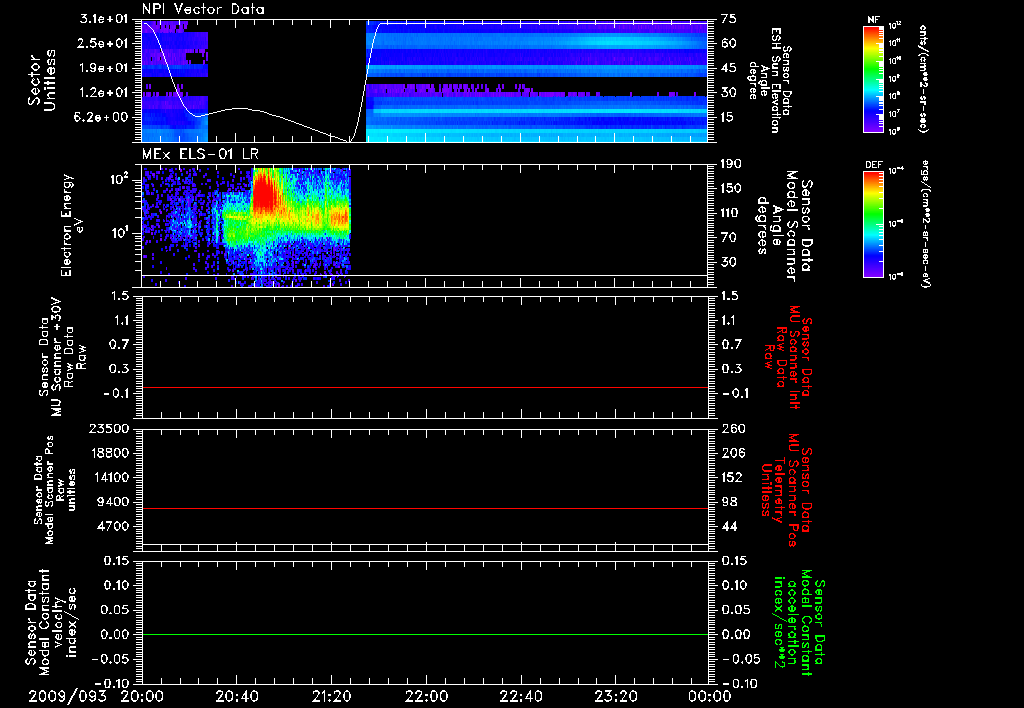Click the "Model Scanner Pos Raw unitless" axis label

(x=55, y=490)
